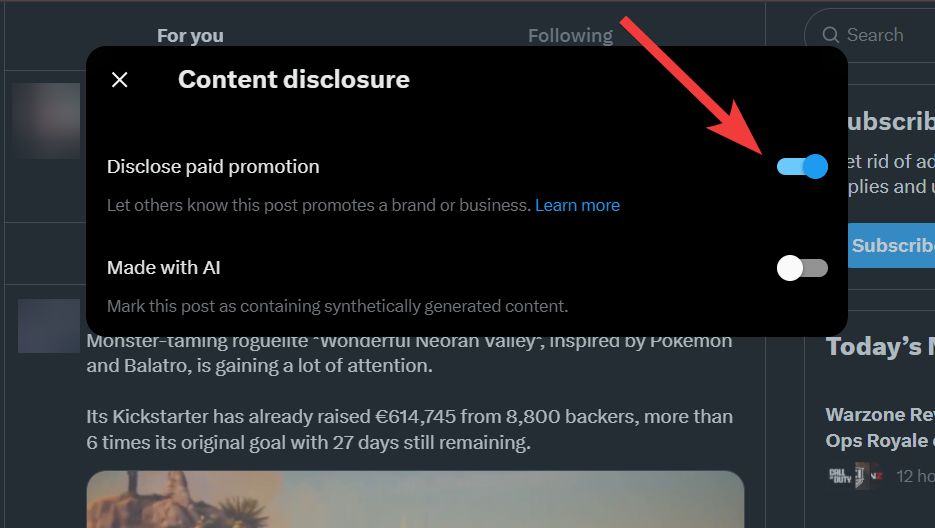Open the Learn more link
The height and width of the screenshot is (528, 935).
pyautogui.click(x=577, y=205)
